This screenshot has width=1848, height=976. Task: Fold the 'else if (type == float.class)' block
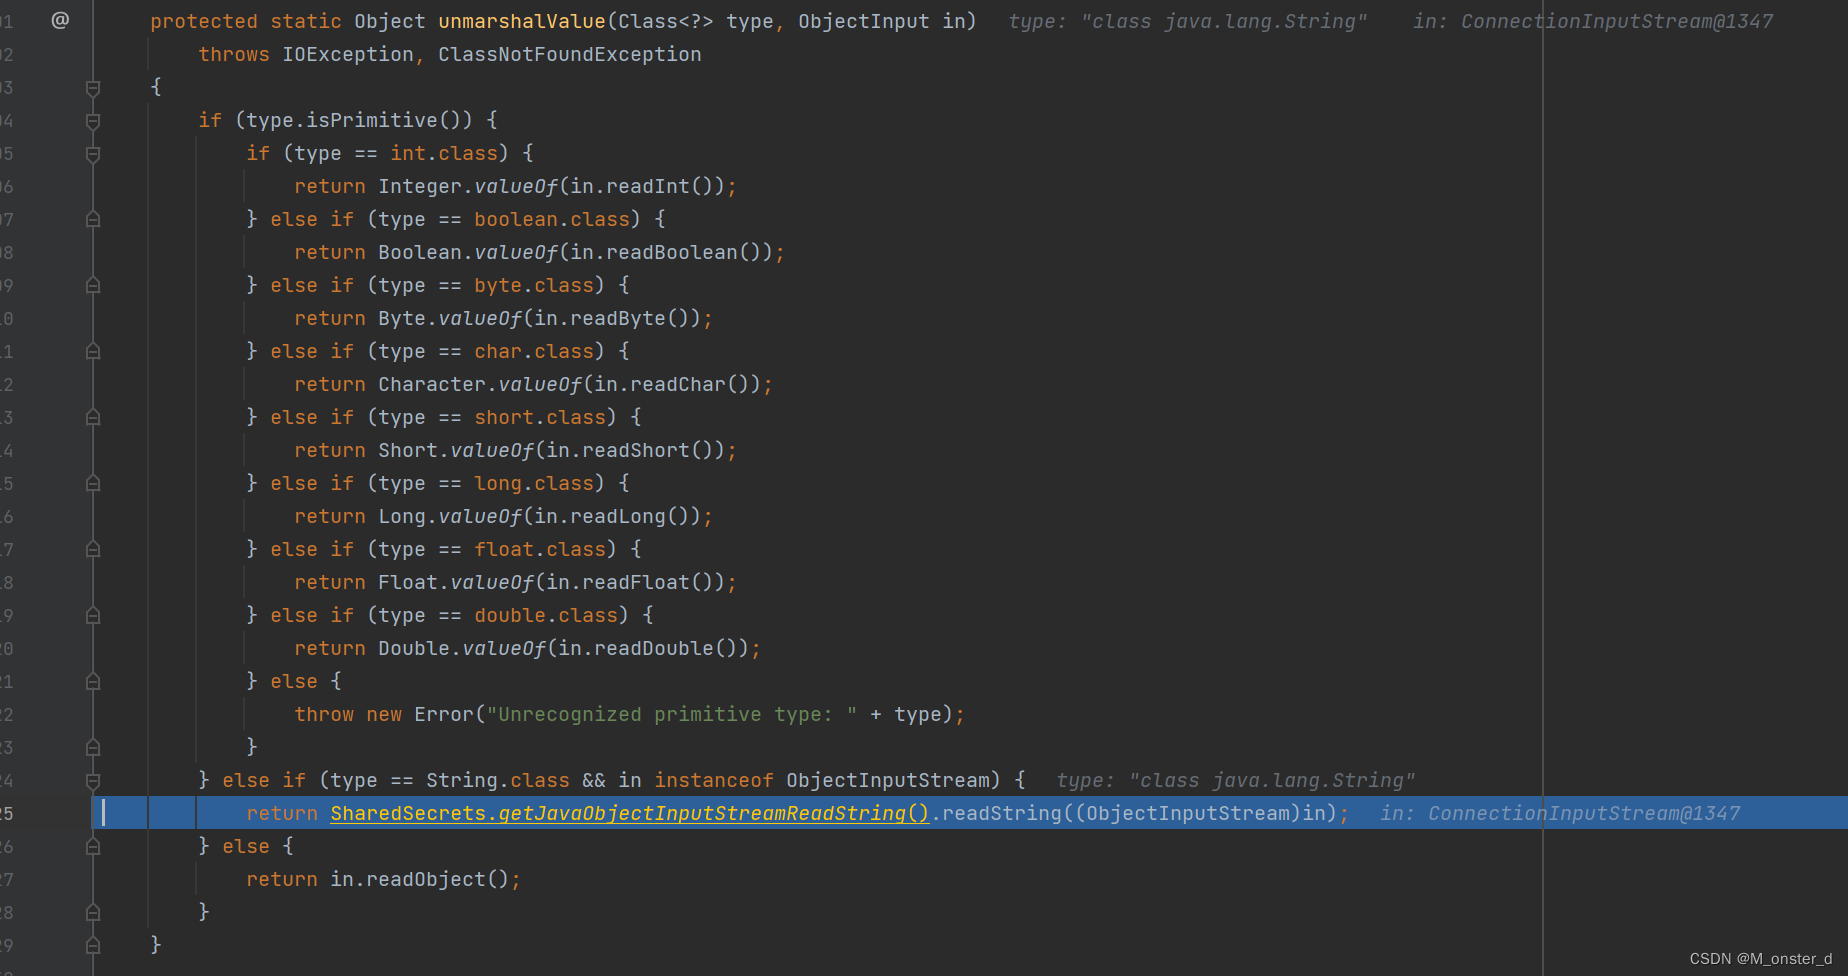93,549
